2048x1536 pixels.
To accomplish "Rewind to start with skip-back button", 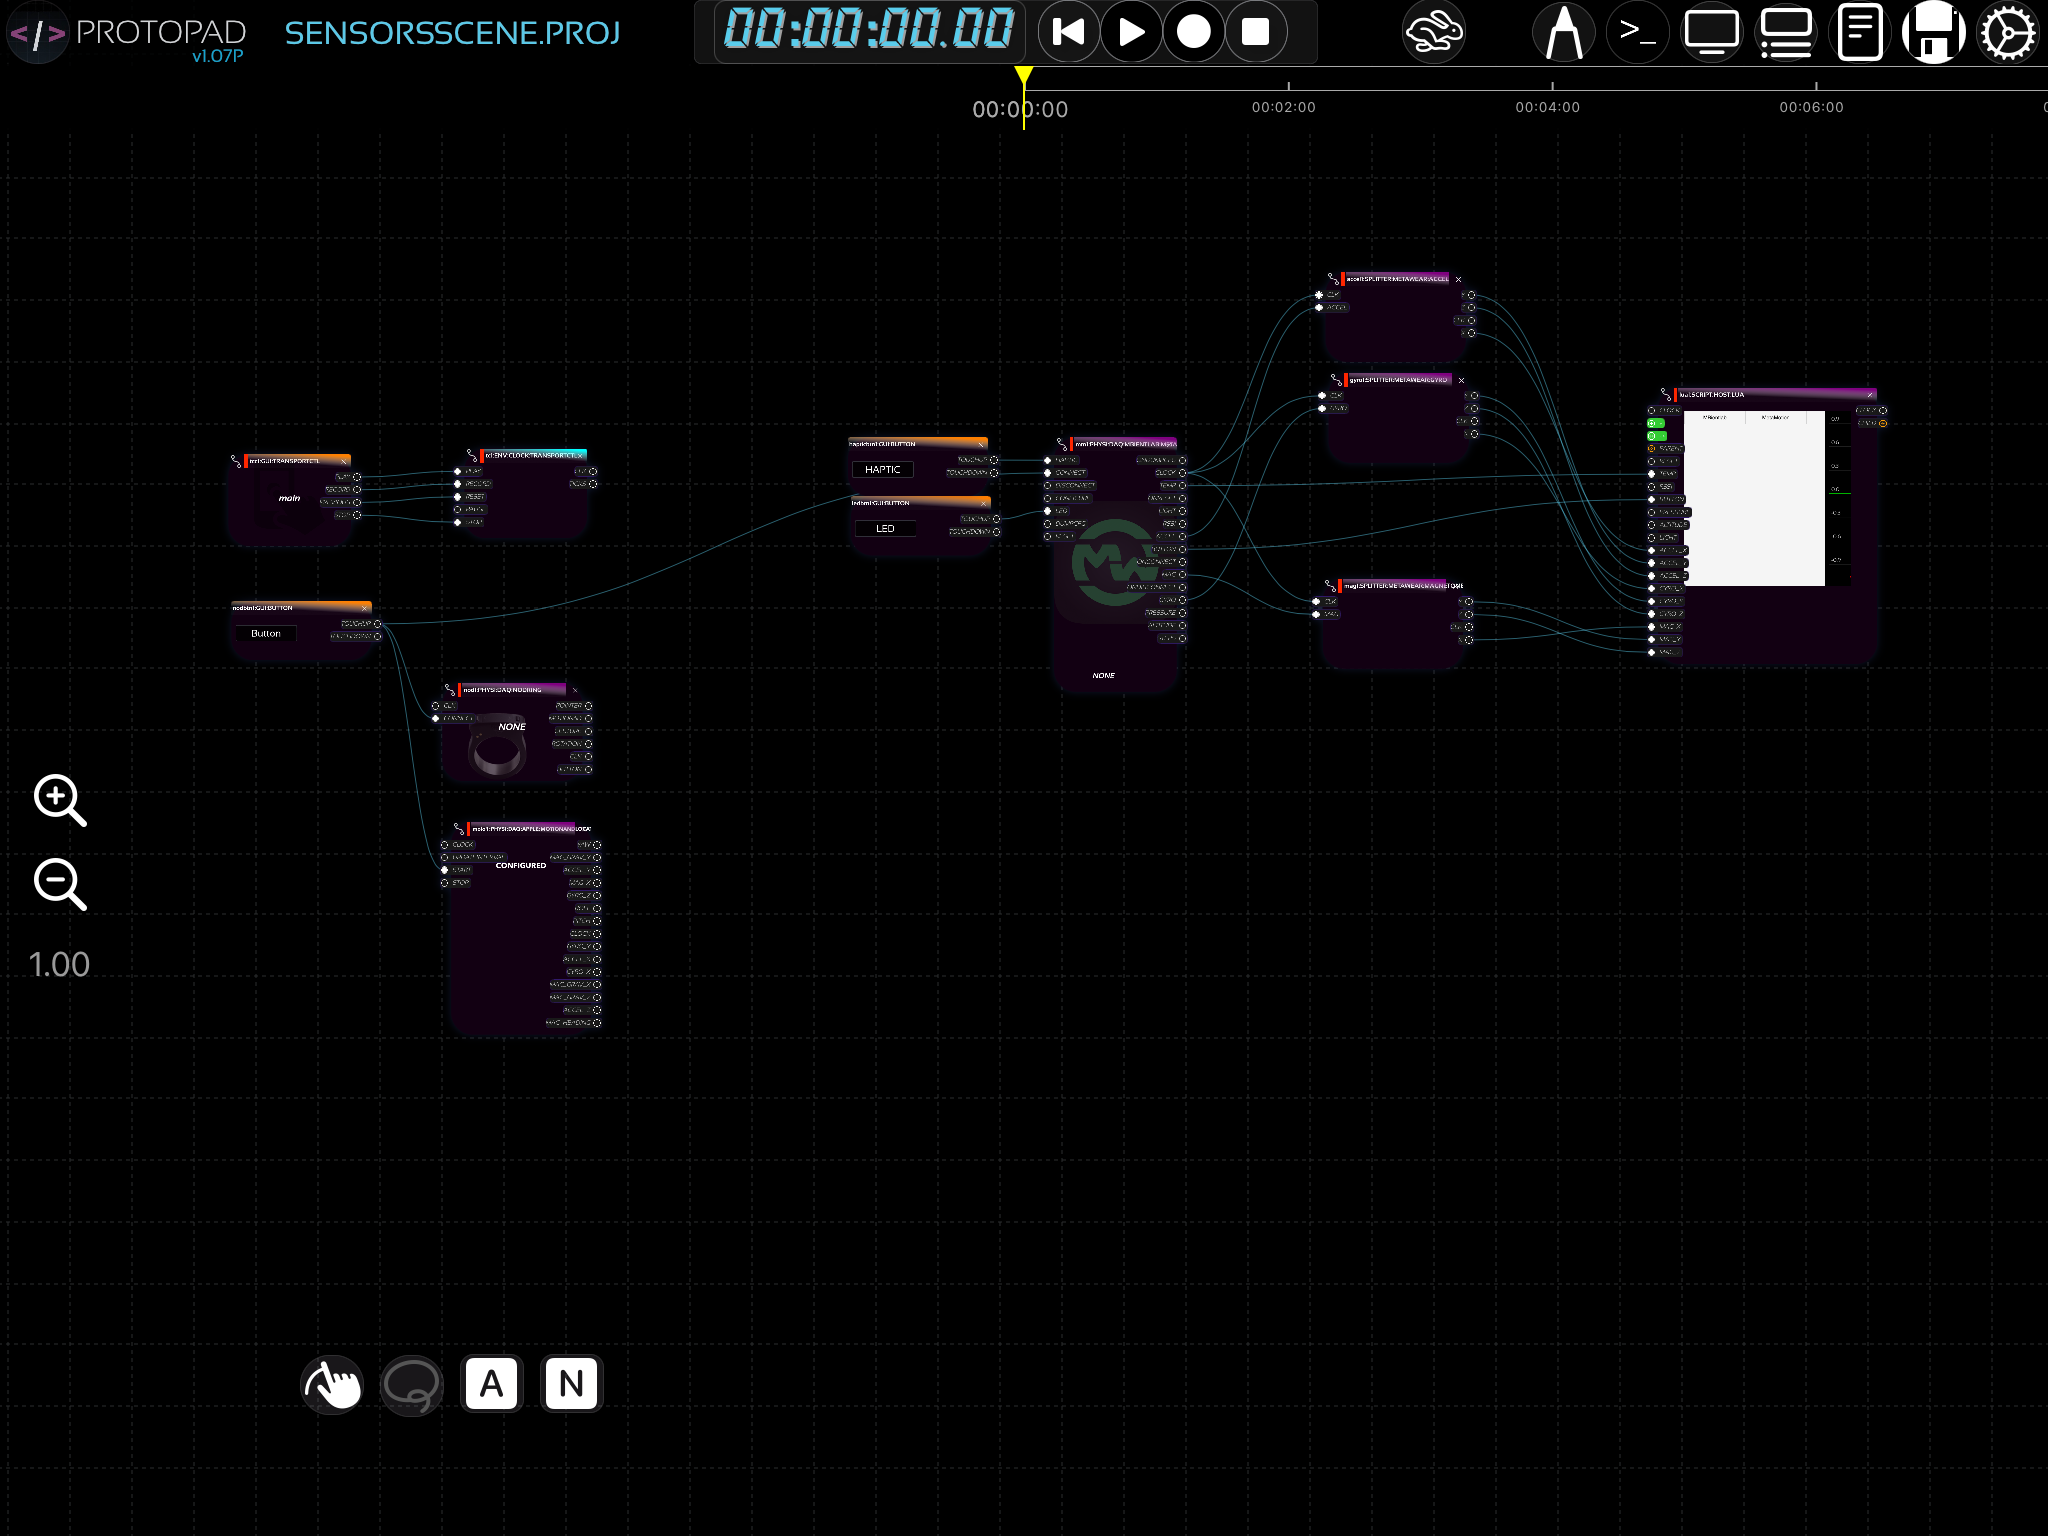I will (1068, 32).
